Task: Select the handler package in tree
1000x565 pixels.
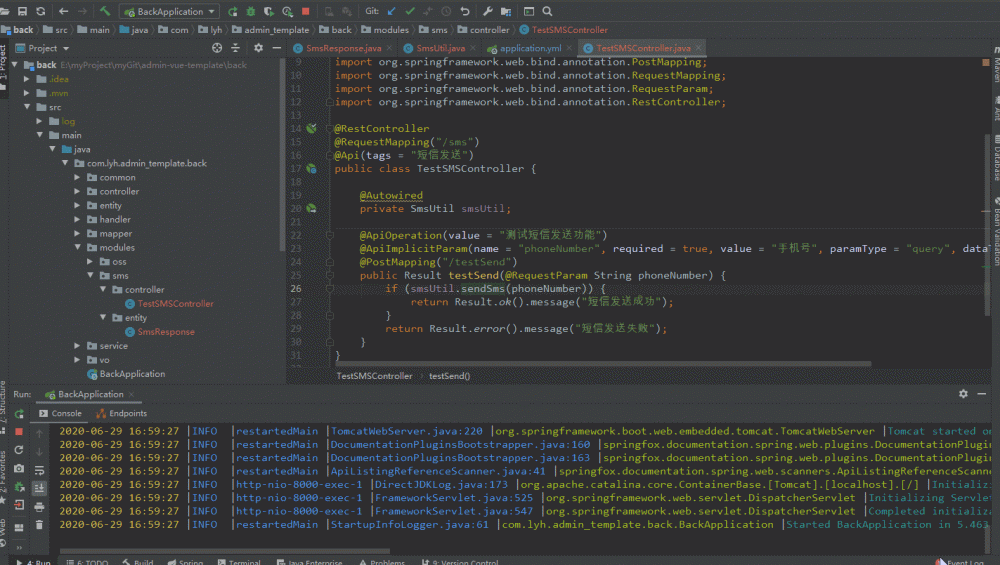Action: point(115,219)
